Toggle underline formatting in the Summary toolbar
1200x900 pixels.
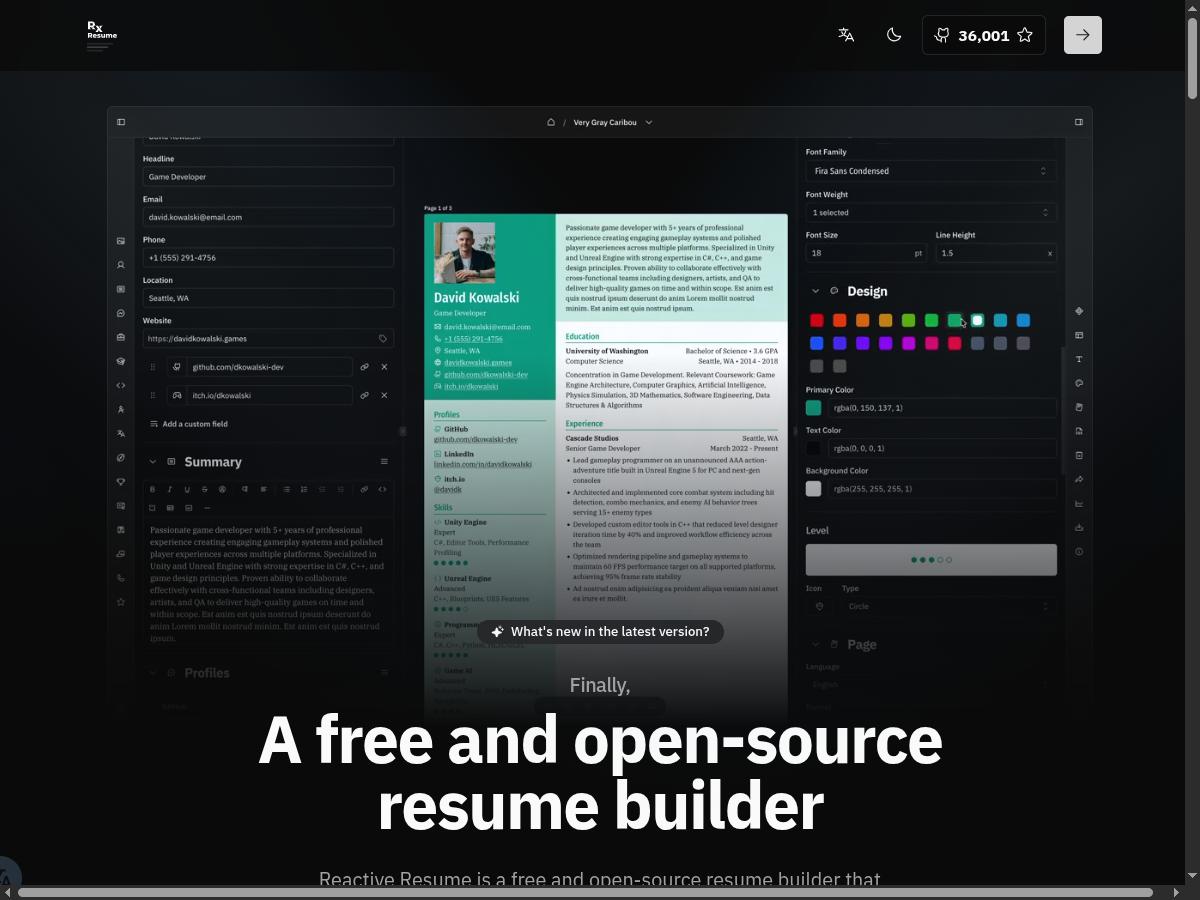pyautogui.click(x=186, y=490)
